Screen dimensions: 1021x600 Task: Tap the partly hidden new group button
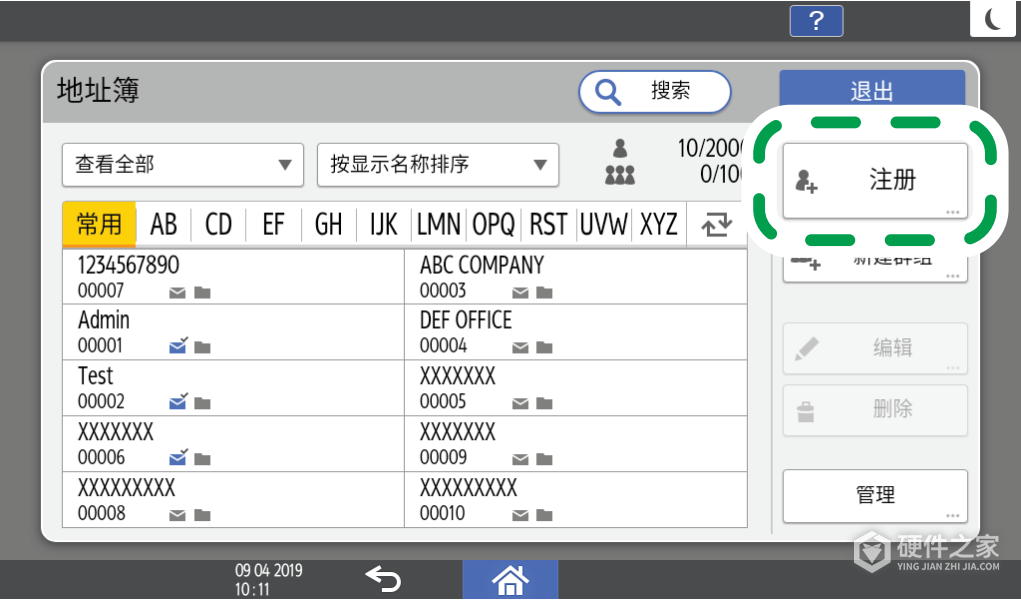(x=874, y=267)
